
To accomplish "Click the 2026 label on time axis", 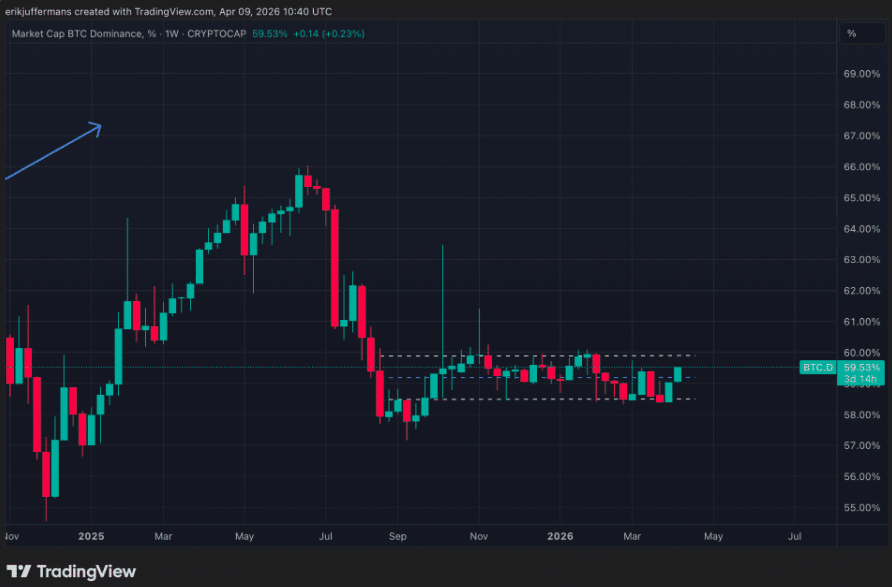I will [x=560, y=536].
